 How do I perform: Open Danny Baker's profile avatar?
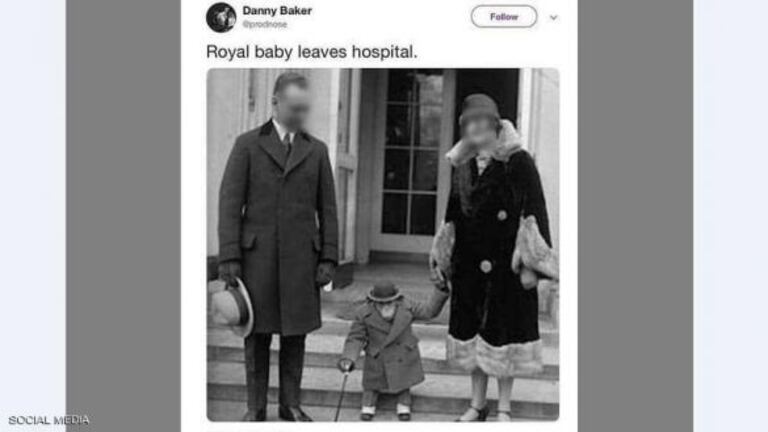[221, 17]
